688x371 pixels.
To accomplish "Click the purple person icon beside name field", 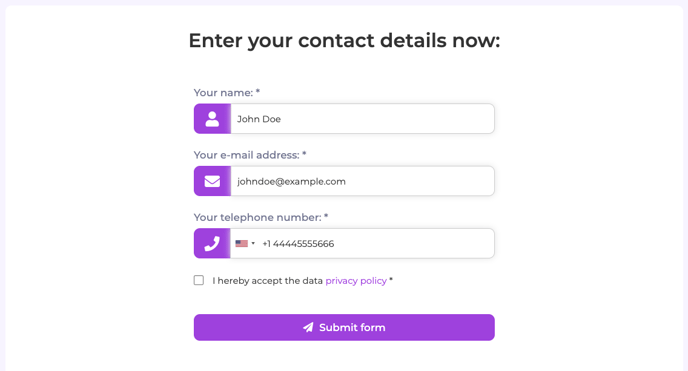I will click(212, 119).
